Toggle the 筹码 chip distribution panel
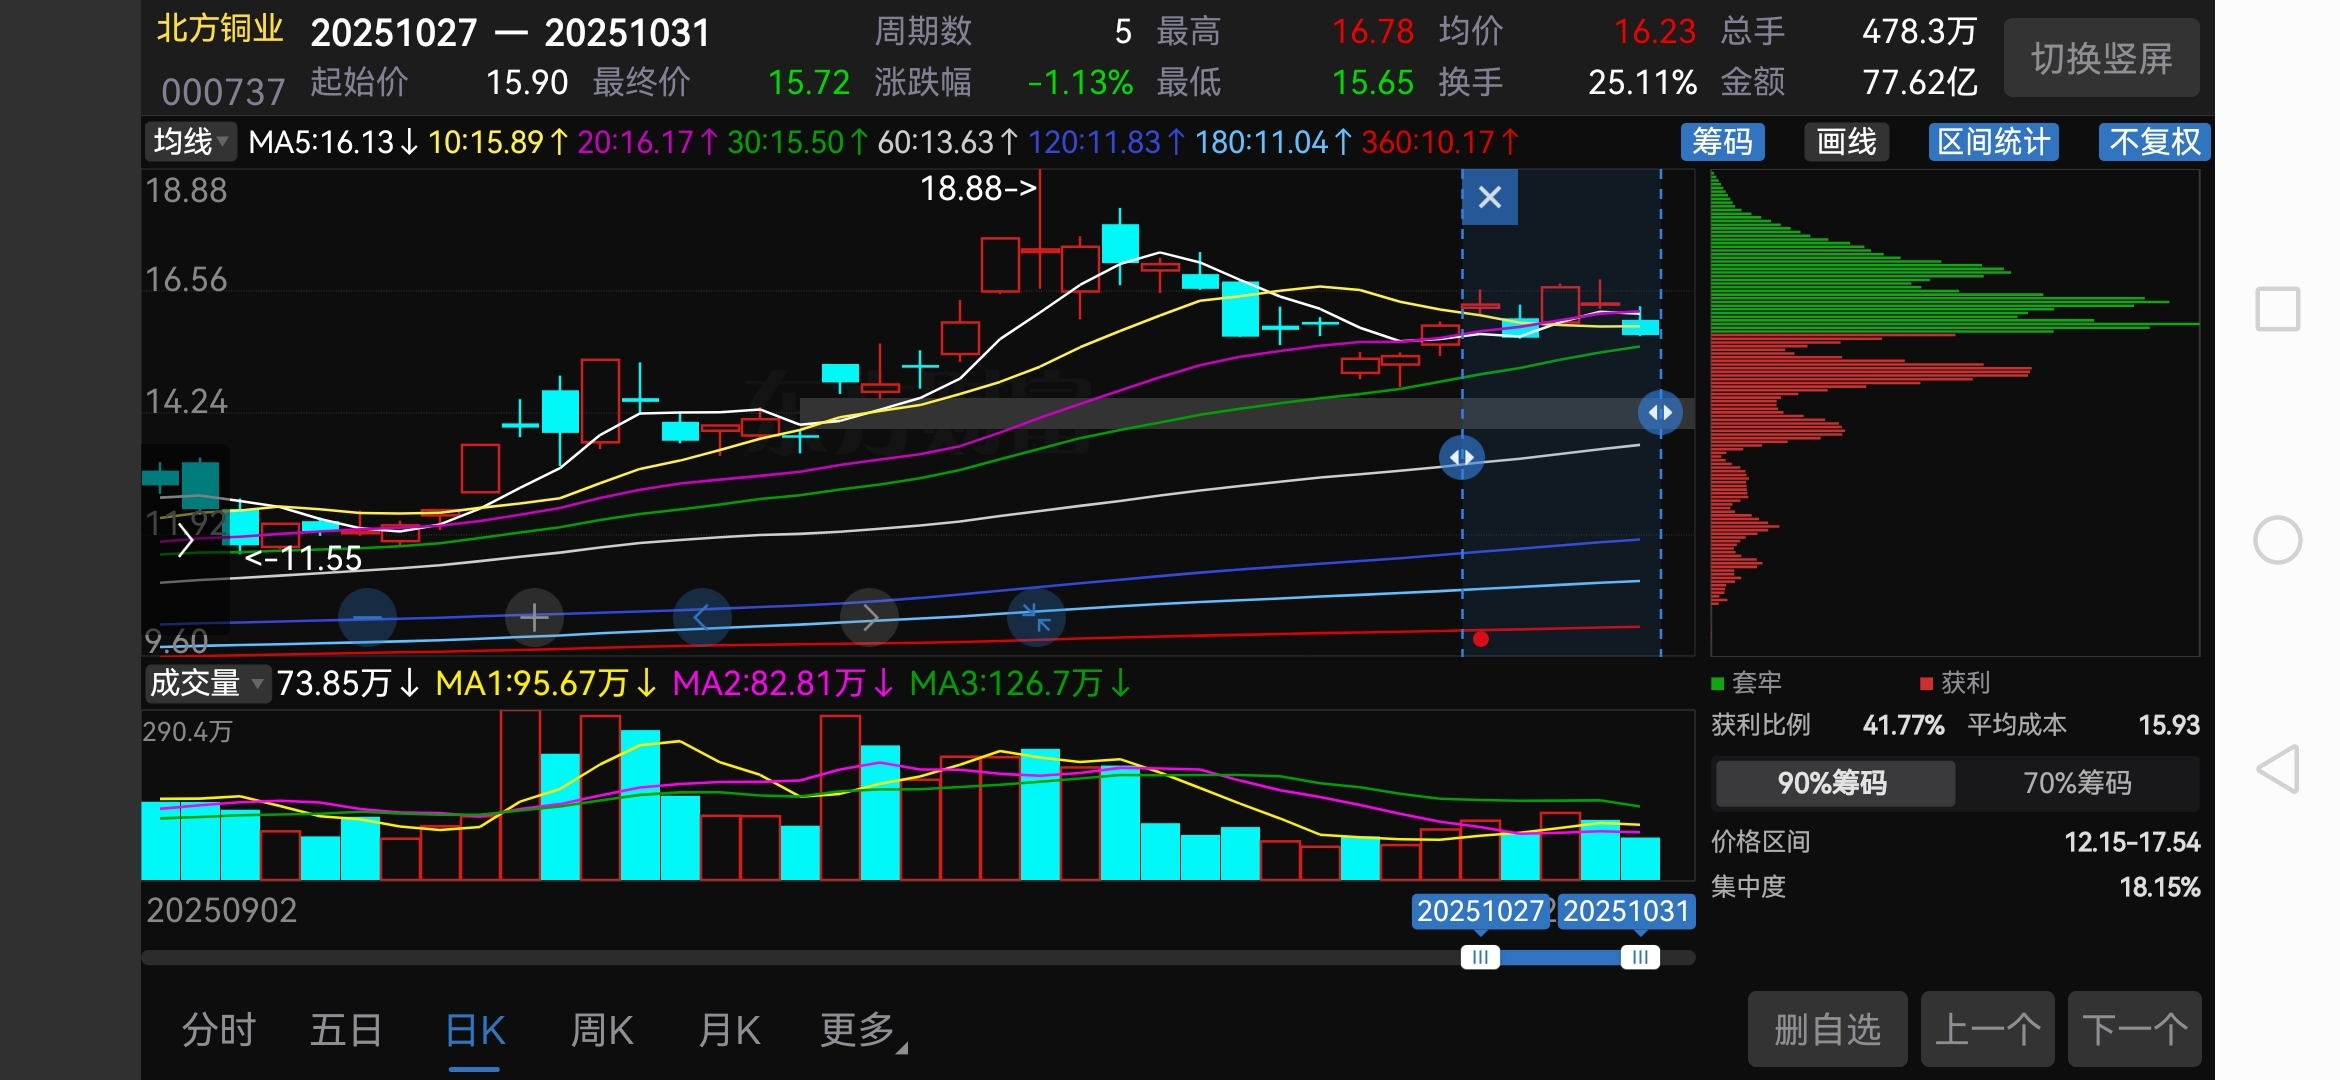 (1722, 142)
